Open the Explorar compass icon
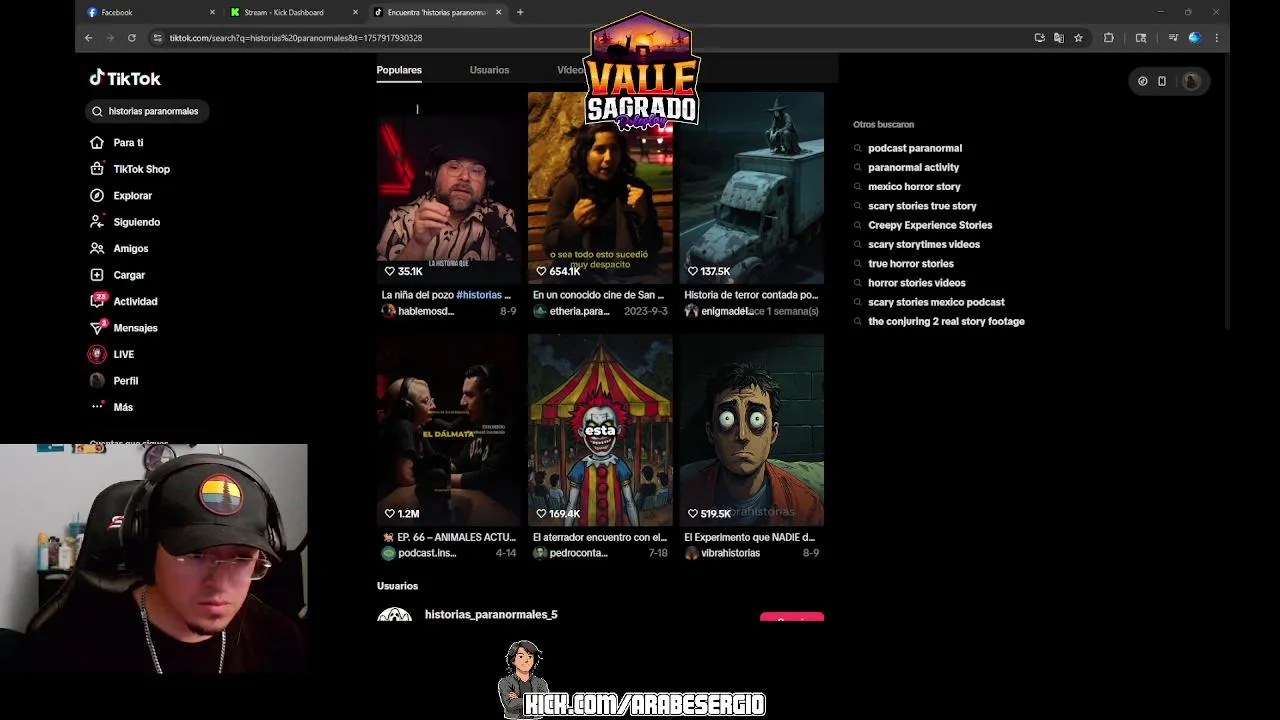The width and height of the screenshot is (1280, 720). (97, 195)
